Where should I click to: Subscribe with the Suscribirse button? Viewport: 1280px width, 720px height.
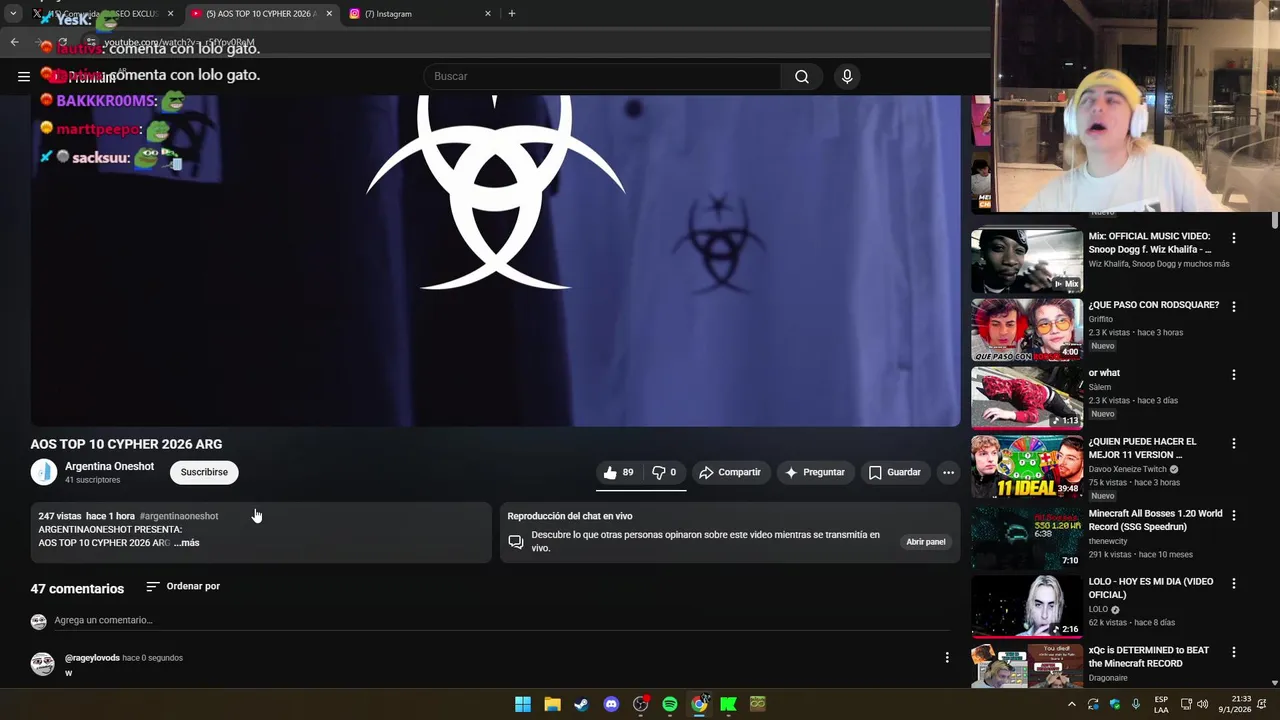coord(204,472)
